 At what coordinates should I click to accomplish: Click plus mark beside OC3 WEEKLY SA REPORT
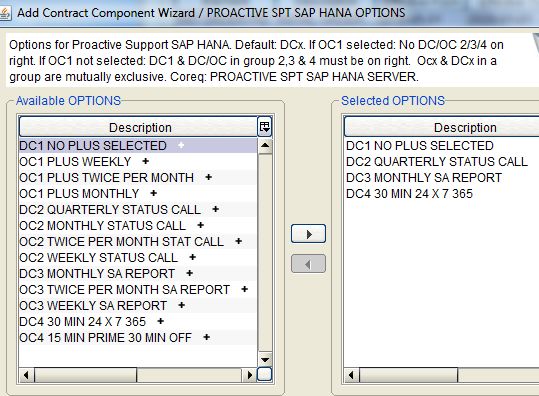(x=182, y=305)
